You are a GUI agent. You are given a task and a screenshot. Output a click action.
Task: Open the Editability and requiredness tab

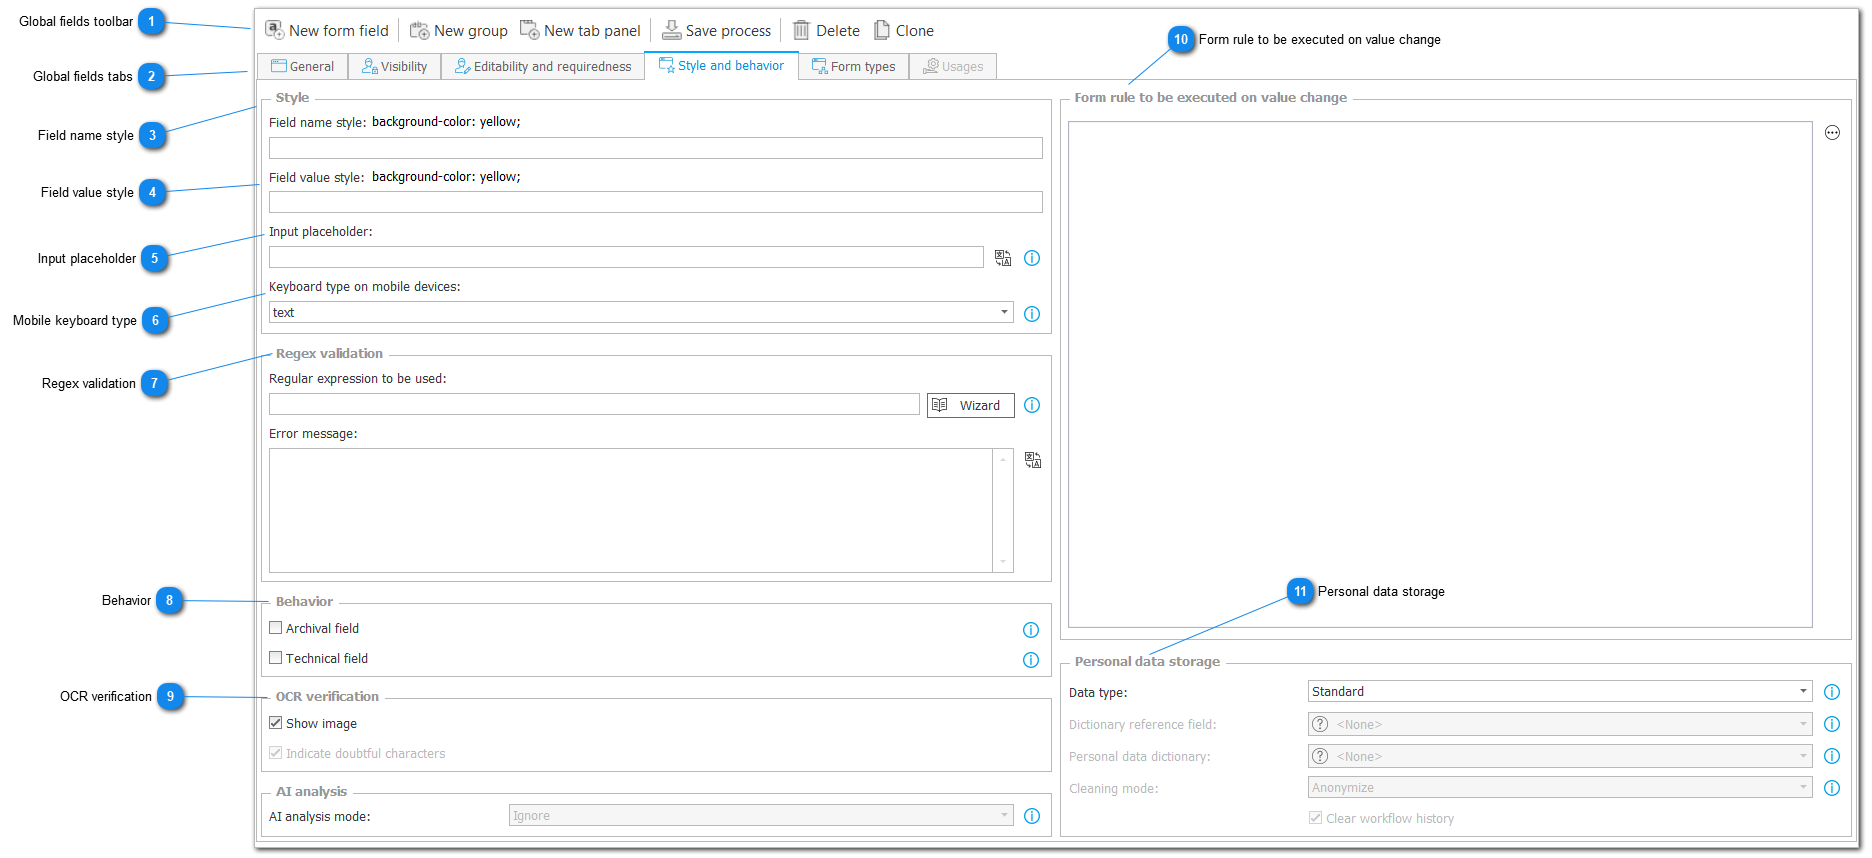click(543, 66)
